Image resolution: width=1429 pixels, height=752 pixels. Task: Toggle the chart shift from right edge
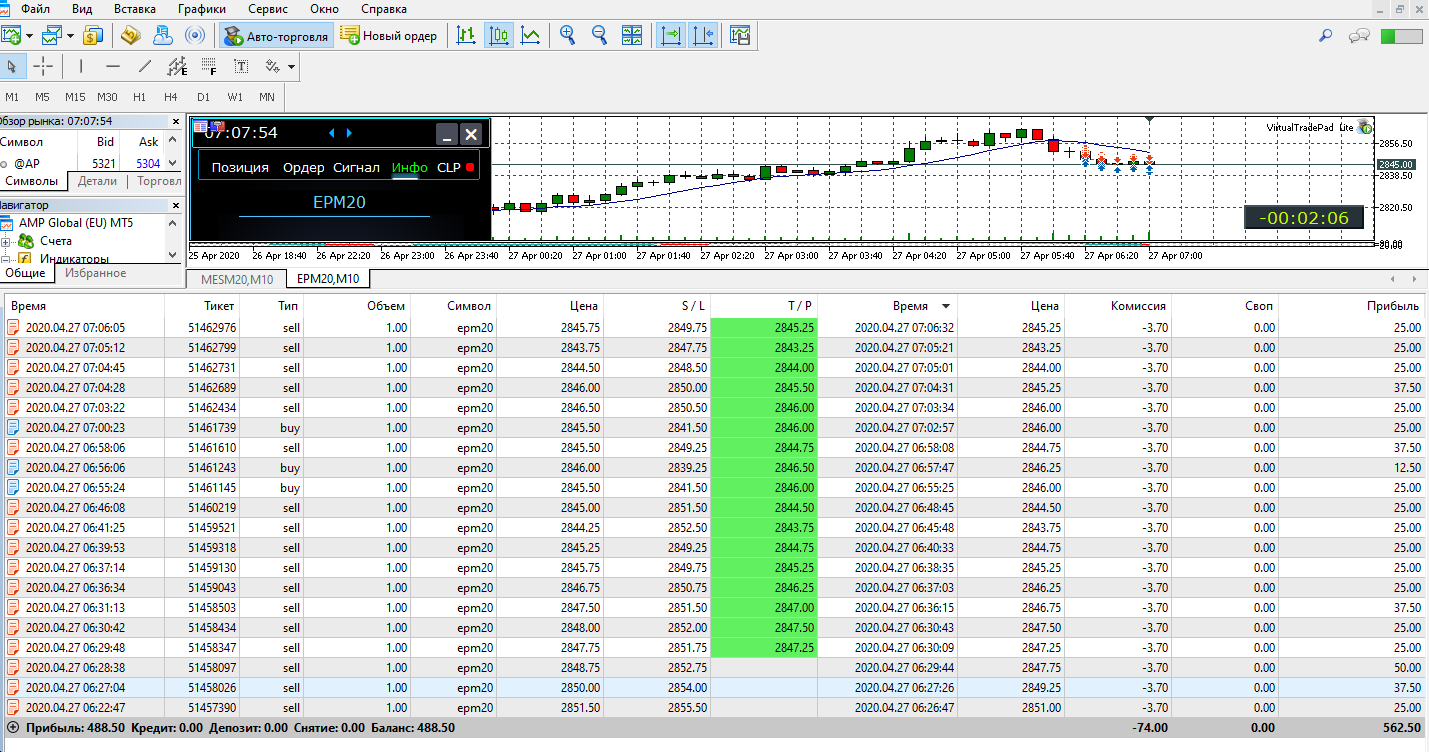point(703,36)
